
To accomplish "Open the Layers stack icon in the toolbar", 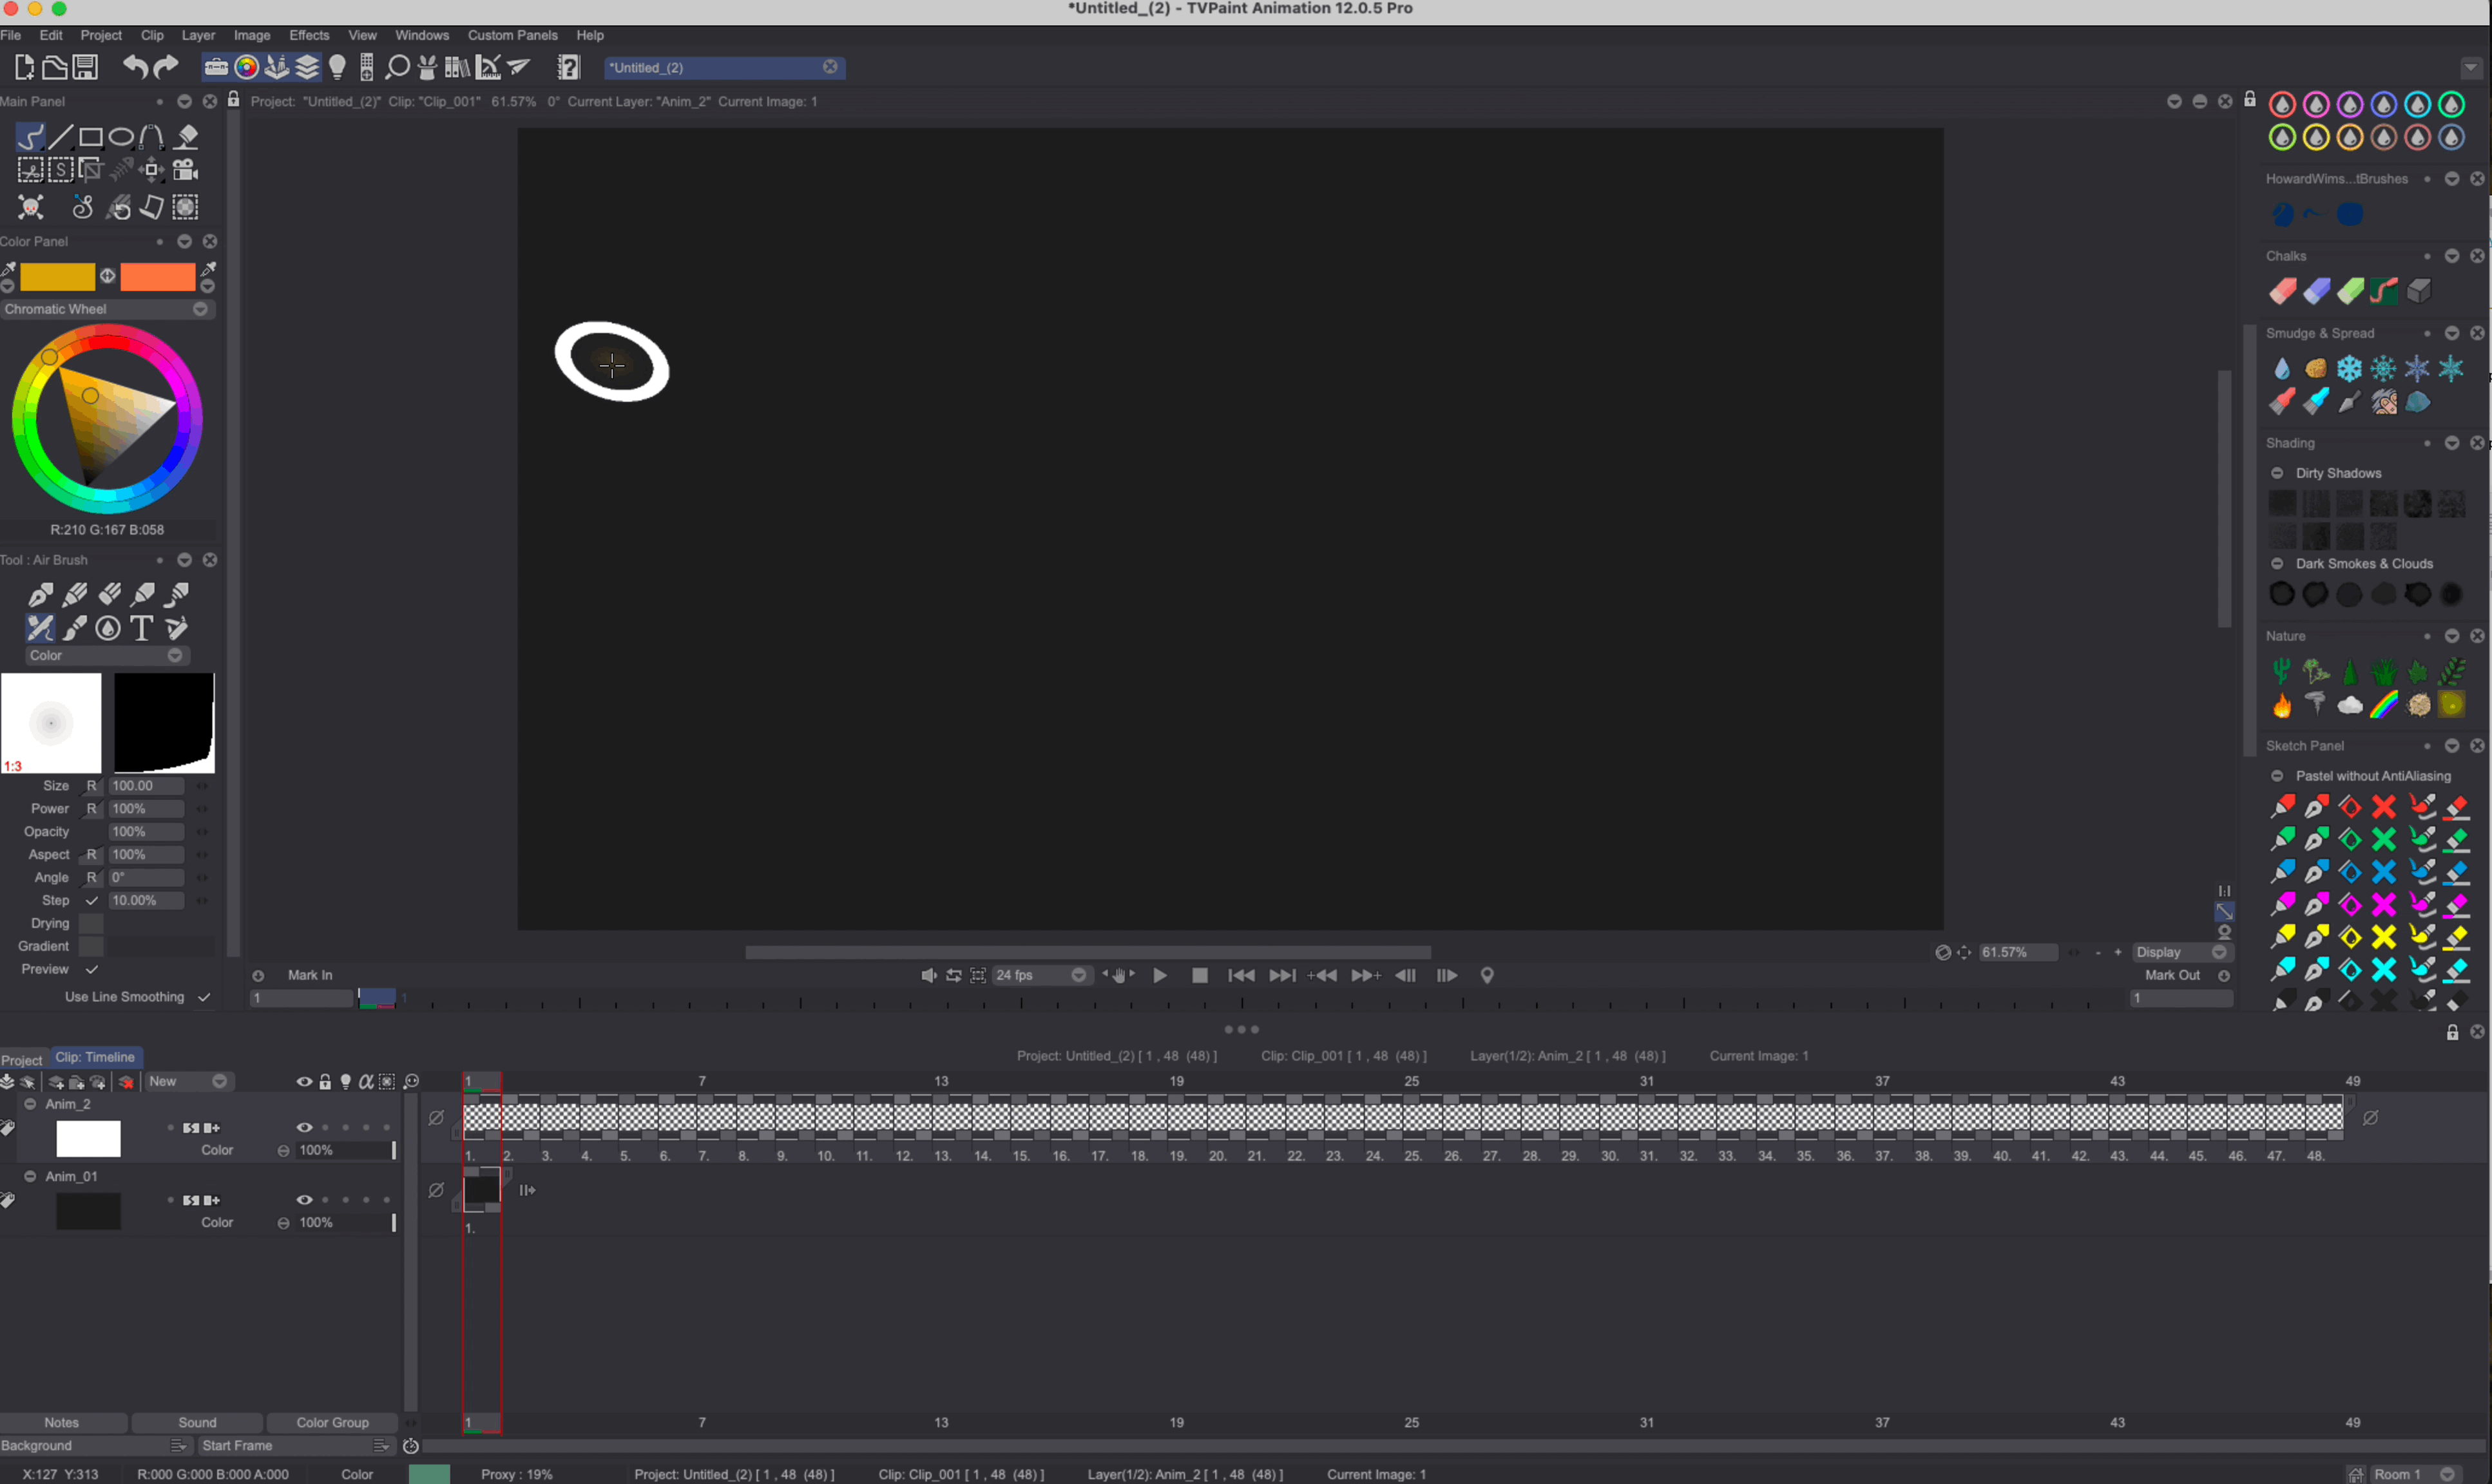I will coord(306,67).
